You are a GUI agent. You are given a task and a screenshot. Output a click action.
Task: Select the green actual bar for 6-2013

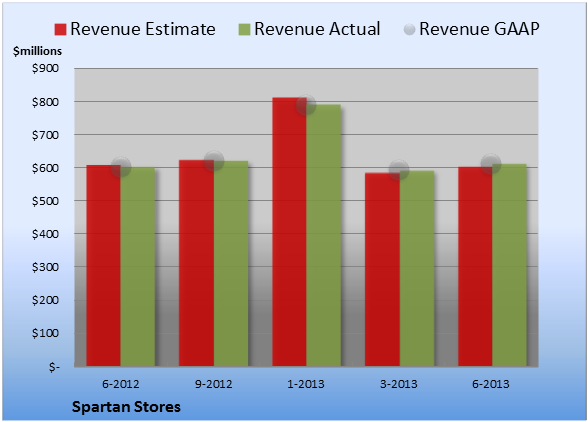click(x=509, y=265)
